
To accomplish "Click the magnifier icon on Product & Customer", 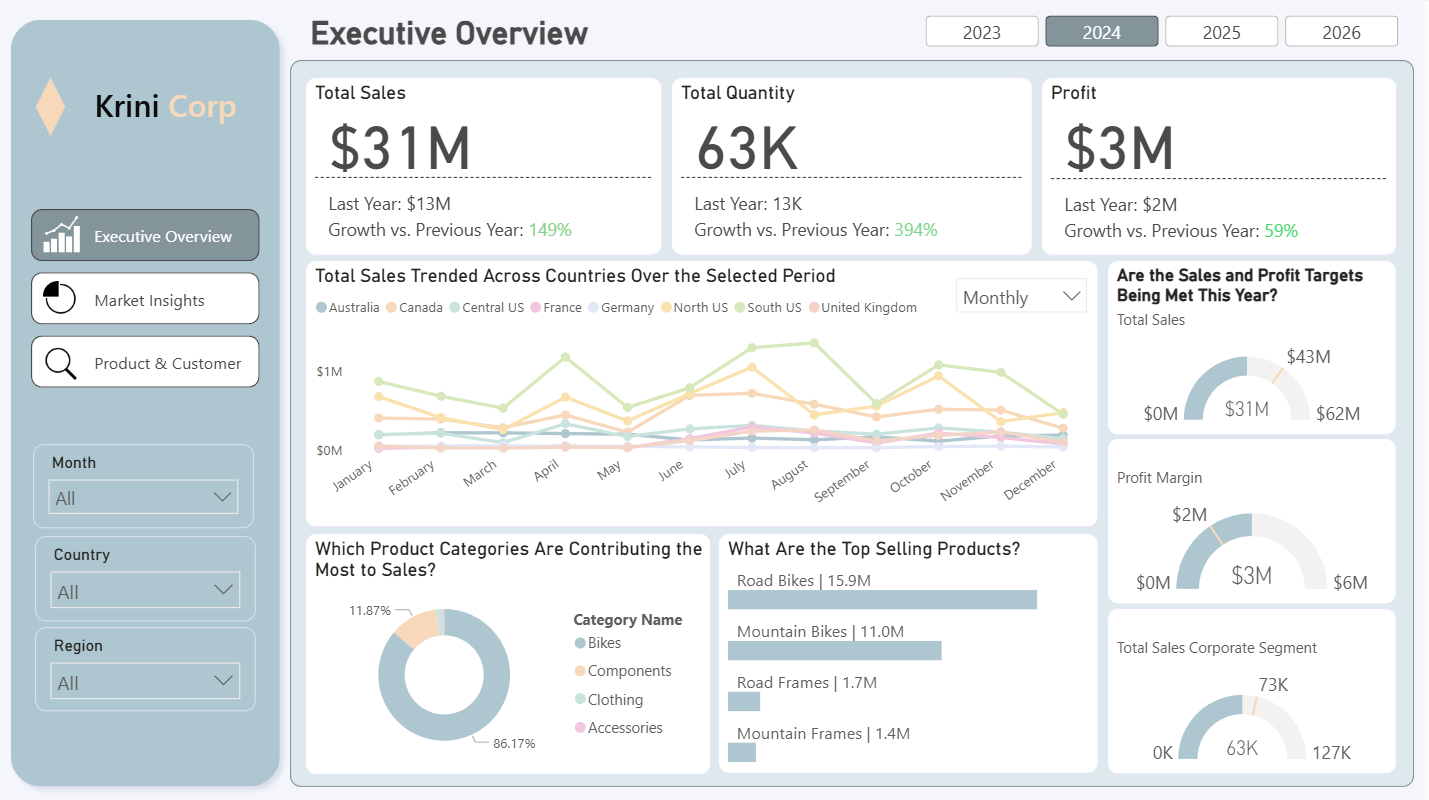I will tap(61, 363).
